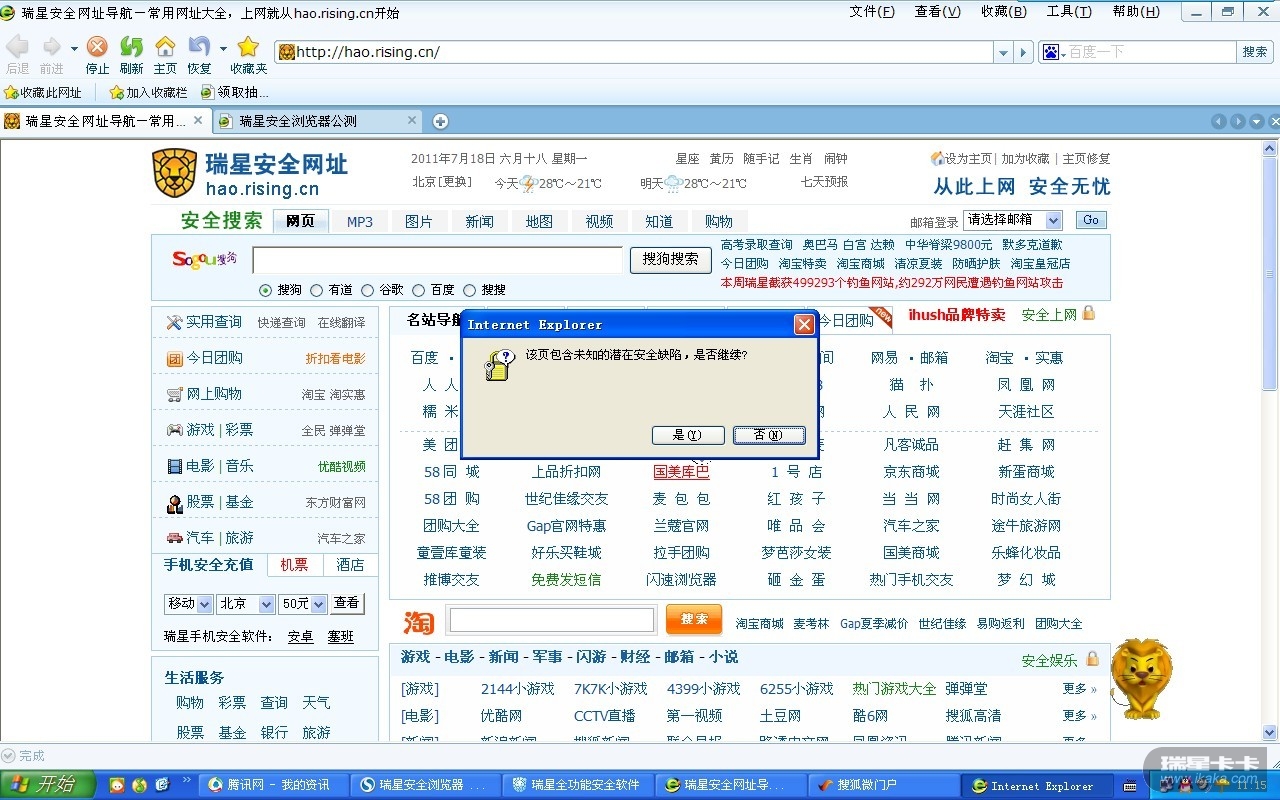Open the 收藏夹 favorites star icon

click(x=248, y=47)
